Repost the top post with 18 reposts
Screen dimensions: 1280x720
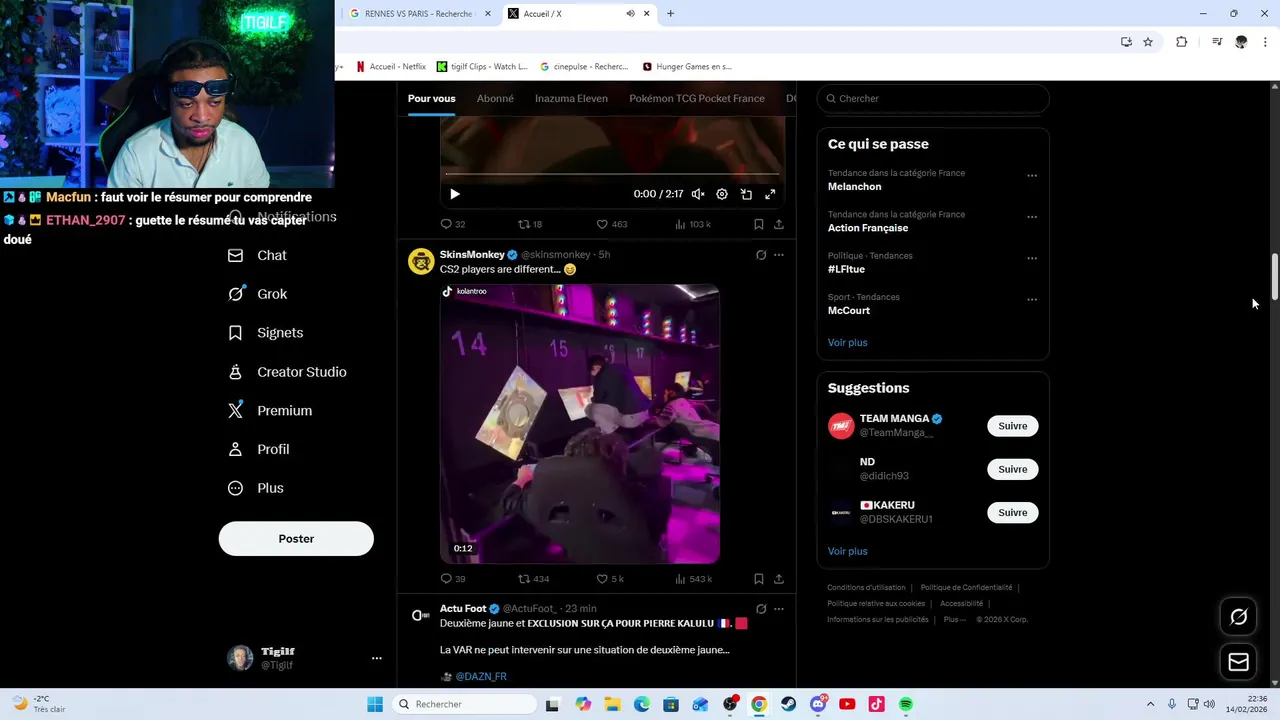coord(530,224)
